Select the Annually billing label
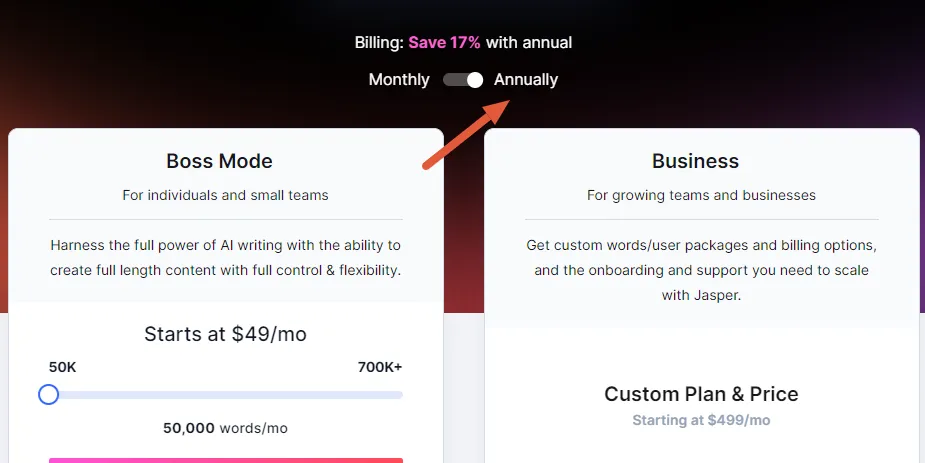This screenshot has width=925, height=463. tap(526, 80)
